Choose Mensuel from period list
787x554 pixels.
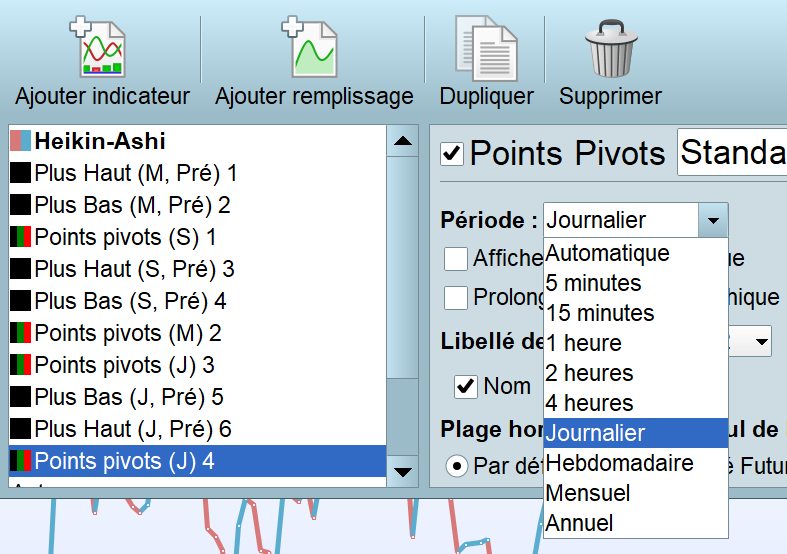(x=588, y=493)
